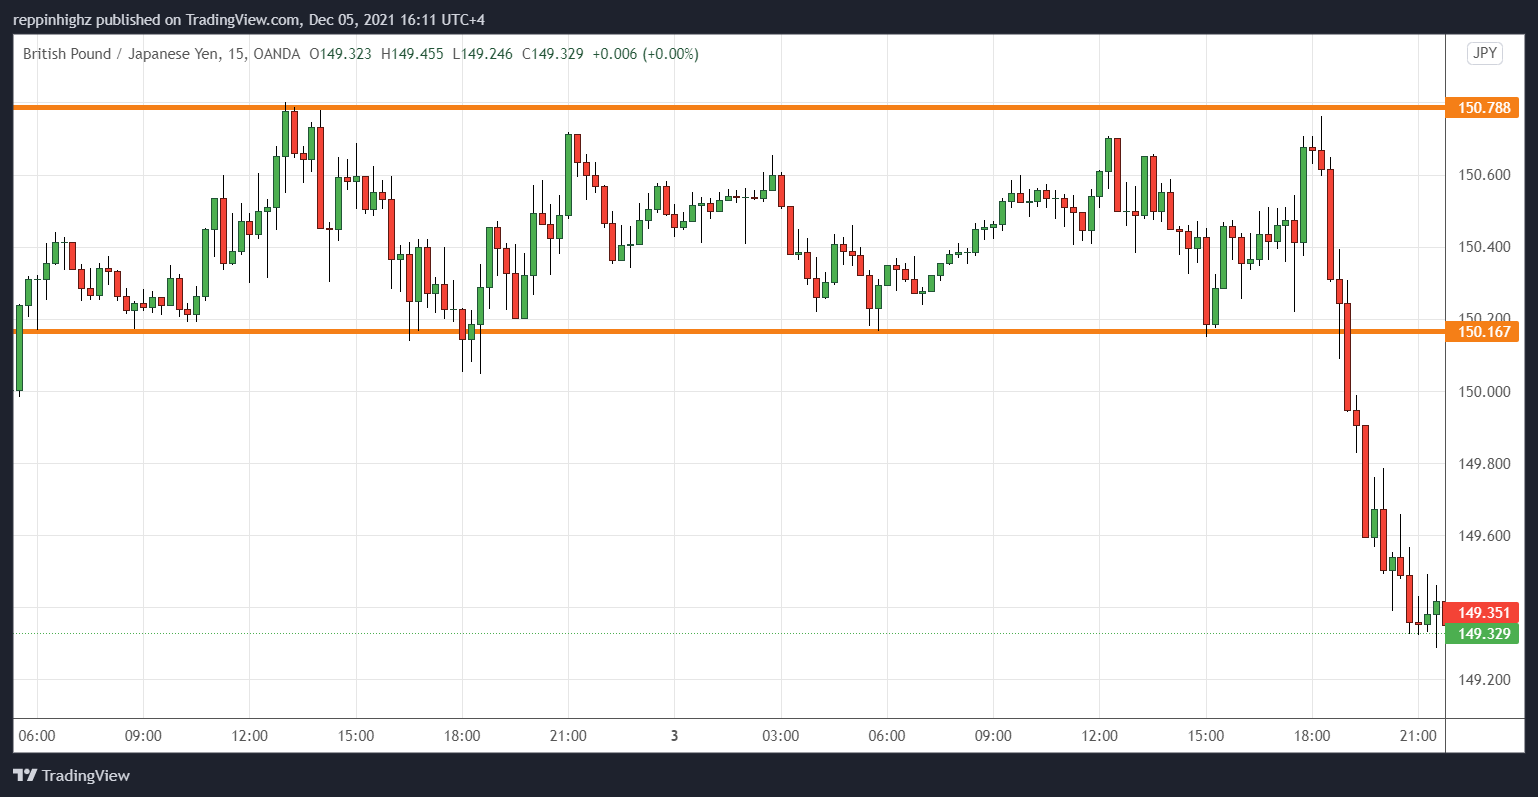The image size is (1538, 797).
Task: Click the JPY currency button
Action: click(1485, 53)
